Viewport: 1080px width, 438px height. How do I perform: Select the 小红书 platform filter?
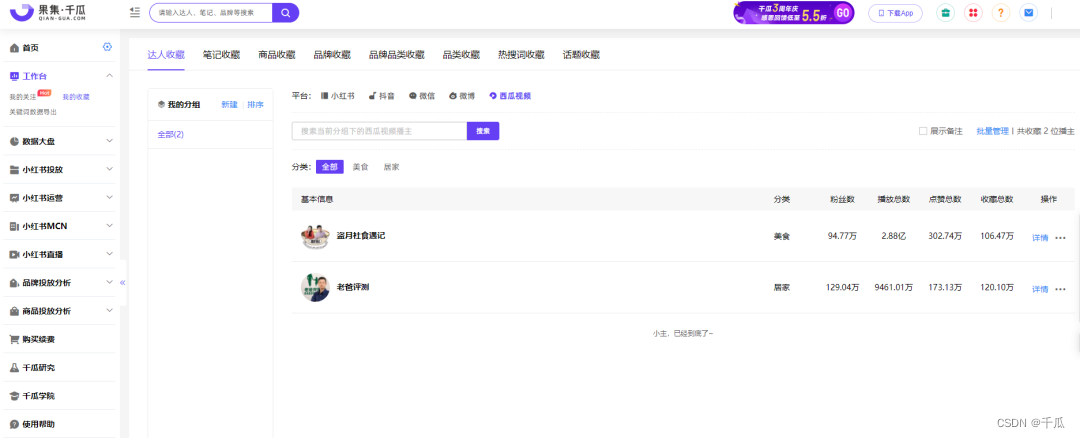[x=338, y=96]
